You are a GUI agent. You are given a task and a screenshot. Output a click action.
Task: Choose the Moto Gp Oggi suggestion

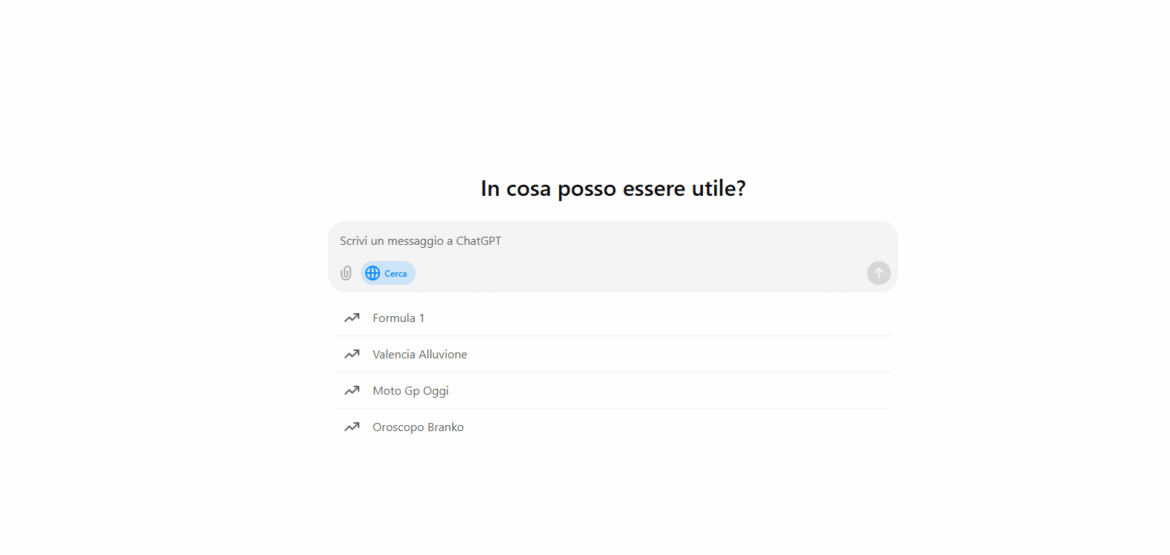click(x=410, y=391)
